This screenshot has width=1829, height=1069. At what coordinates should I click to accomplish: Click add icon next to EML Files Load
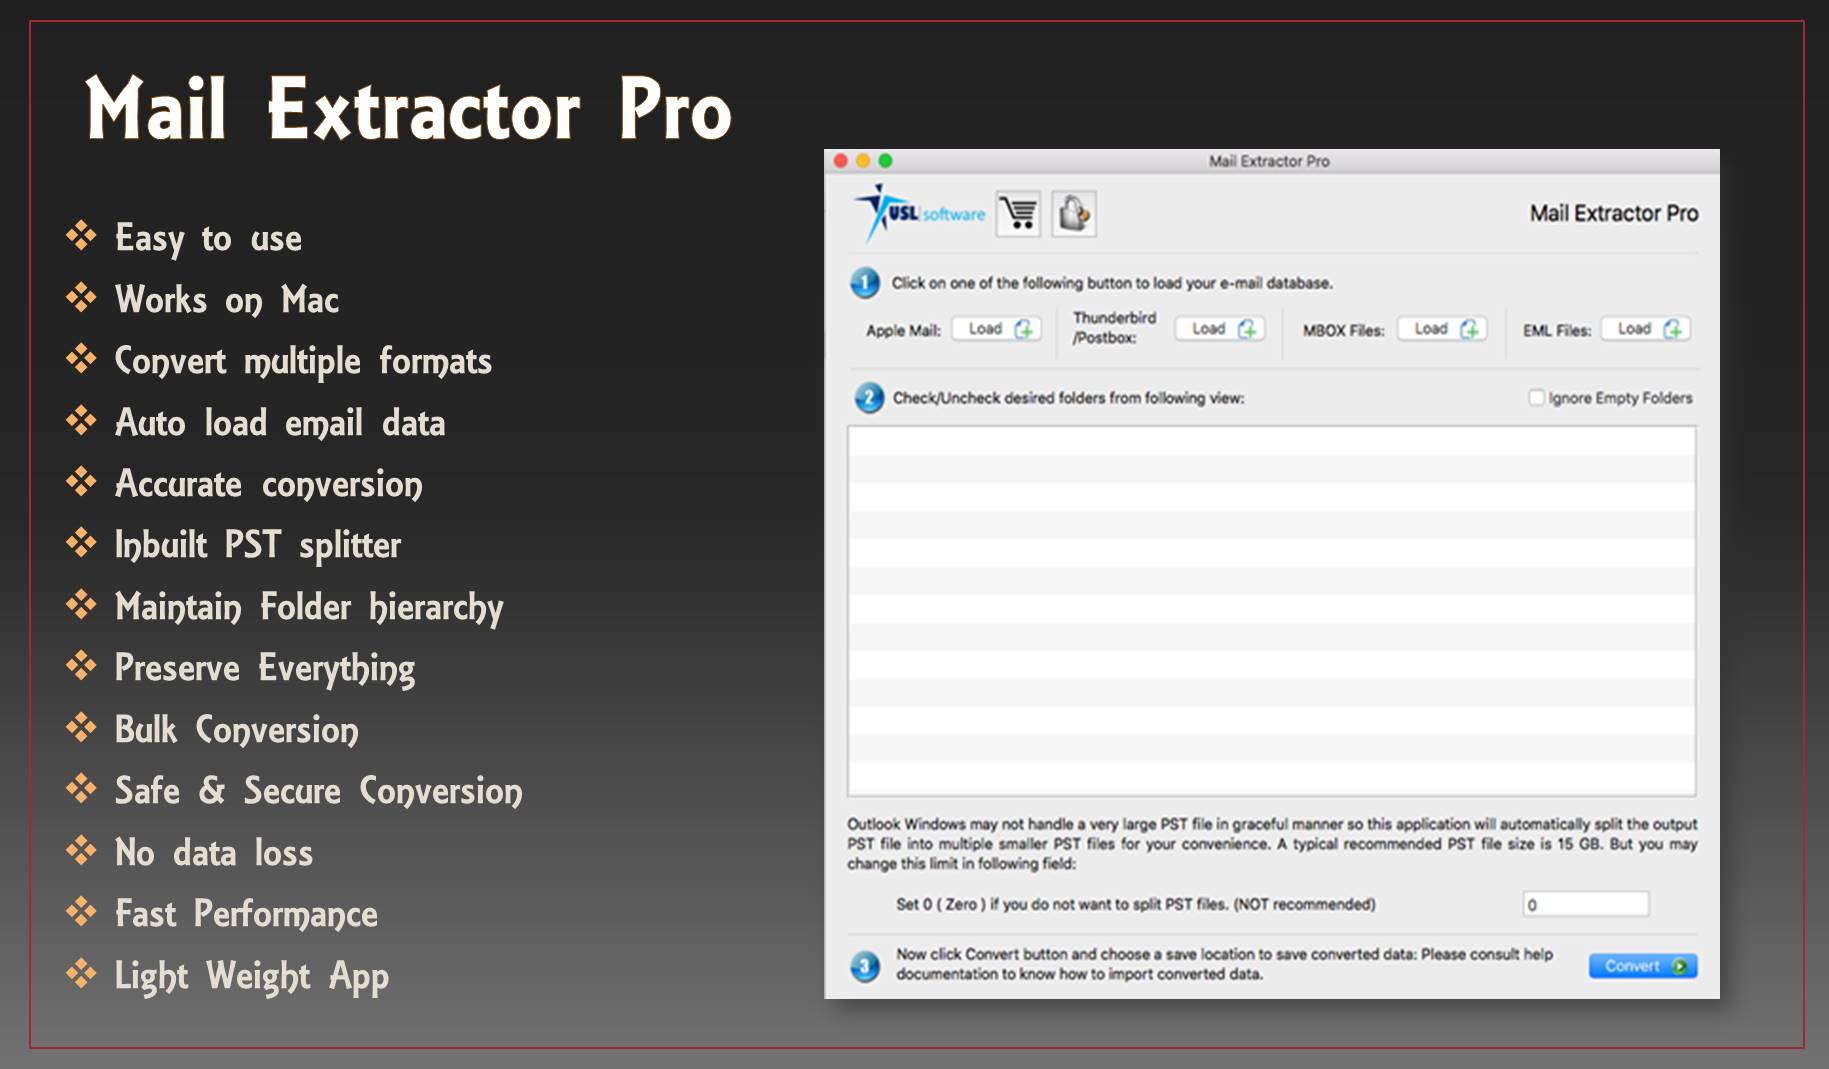1675,330
